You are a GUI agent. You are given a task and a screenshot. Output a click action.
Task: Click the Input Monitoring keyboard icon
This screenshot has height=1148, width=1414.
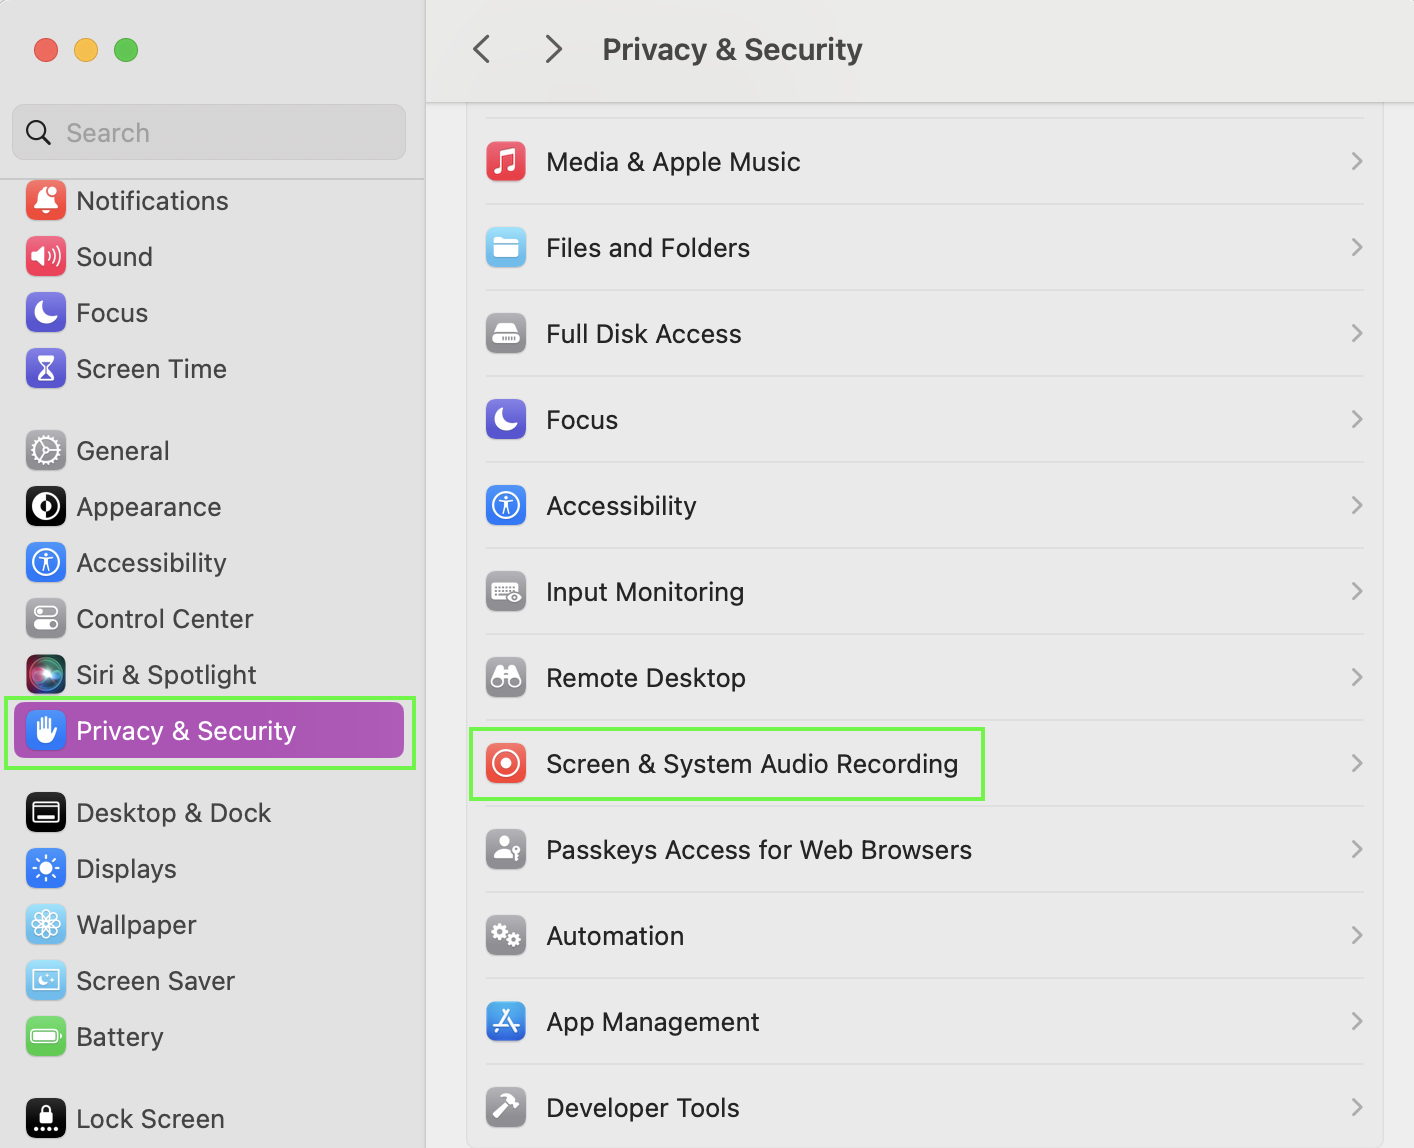(x=506, y=592)
